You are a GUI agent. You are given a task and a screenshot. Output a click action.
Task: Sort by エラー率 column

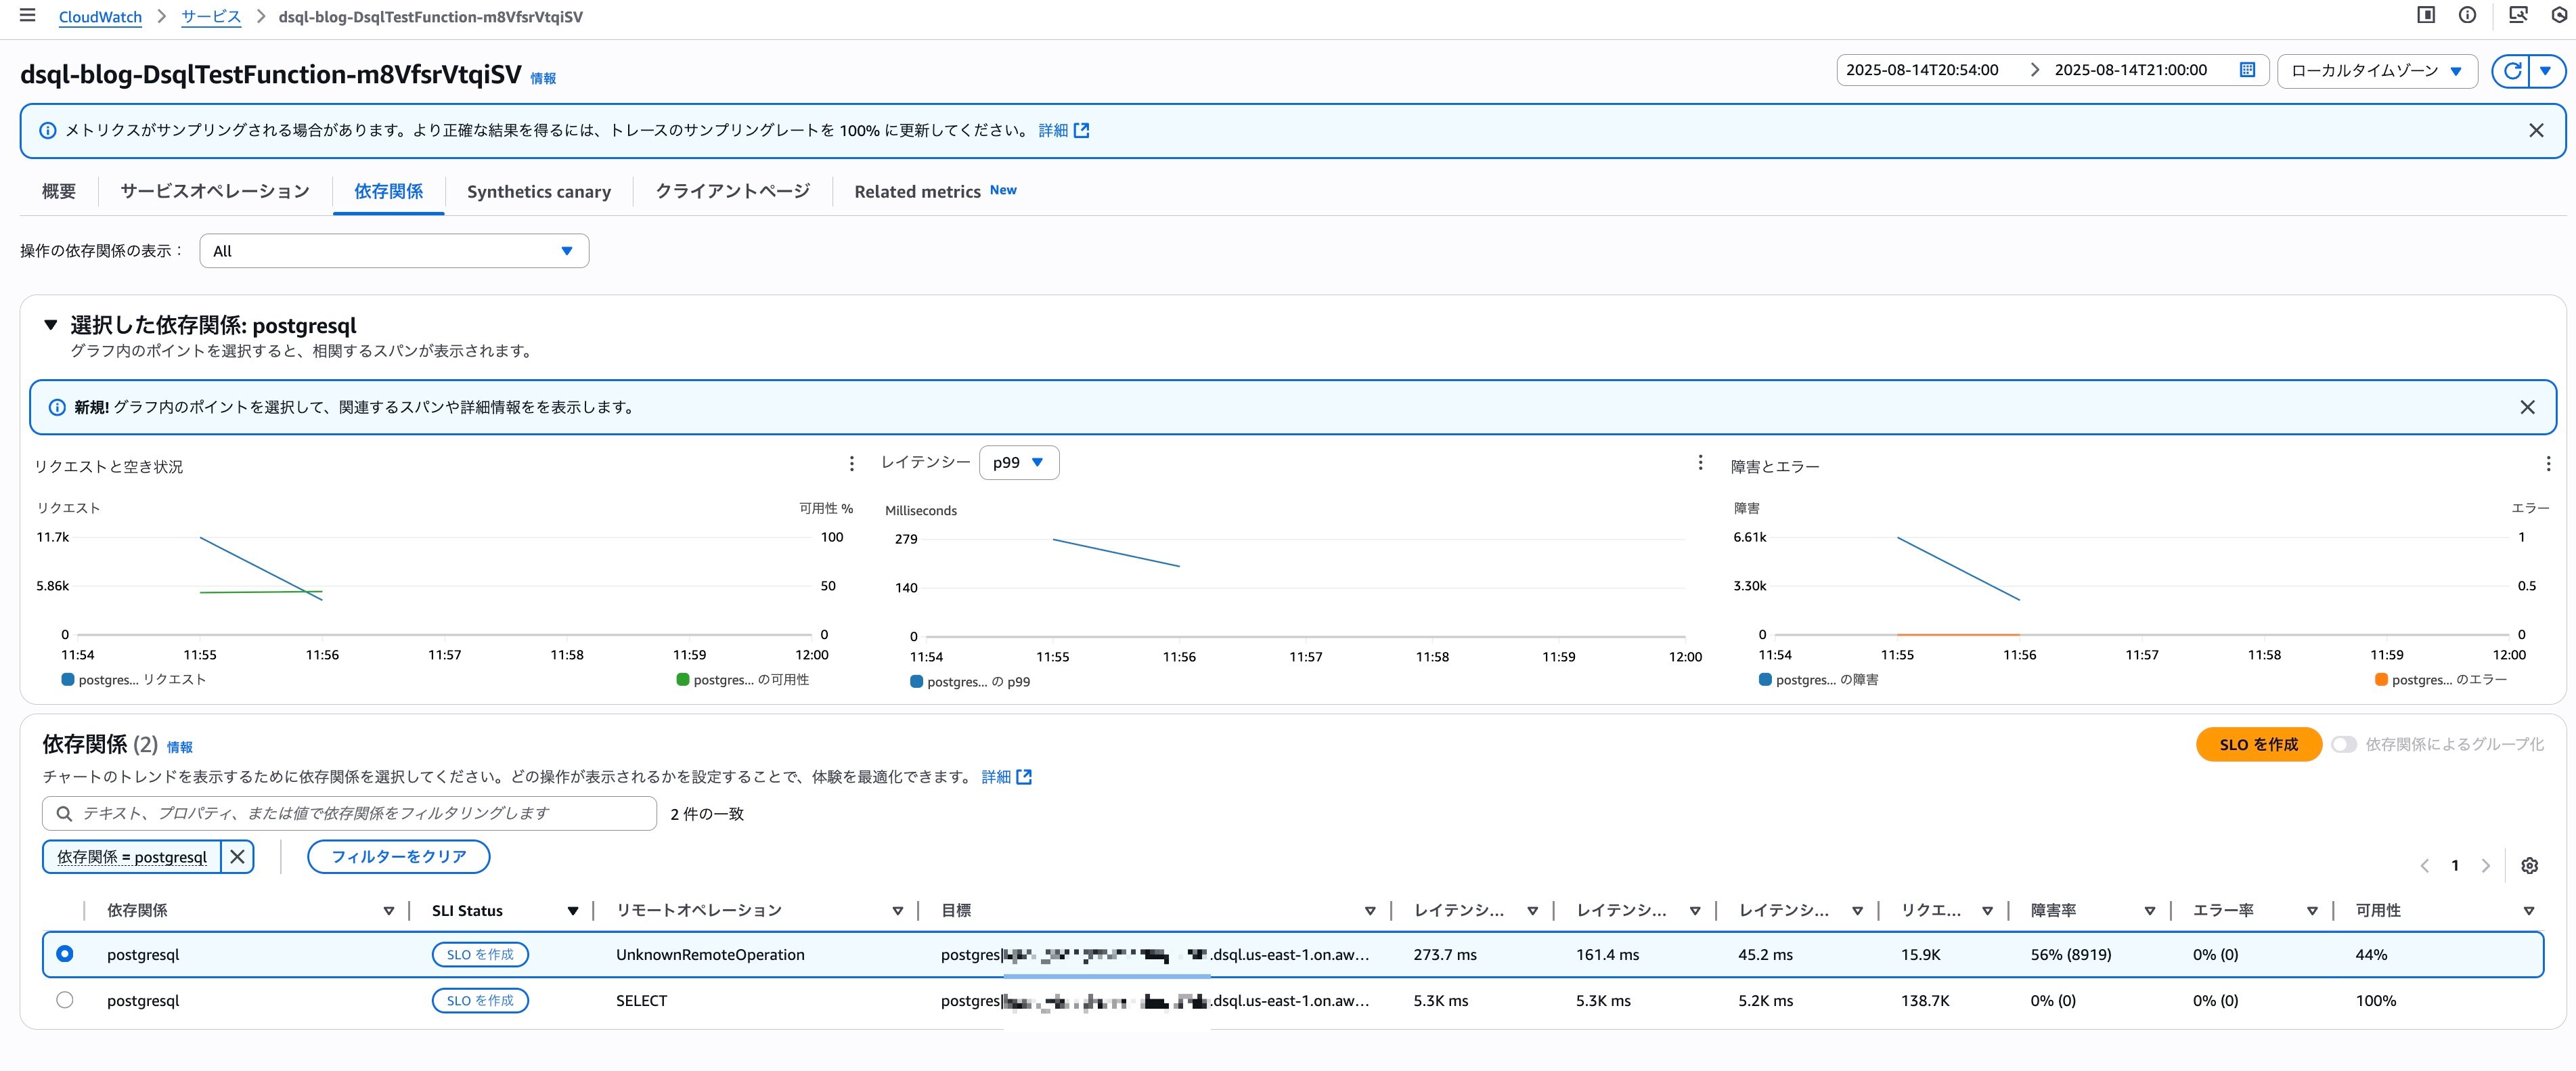[2312, 911]
